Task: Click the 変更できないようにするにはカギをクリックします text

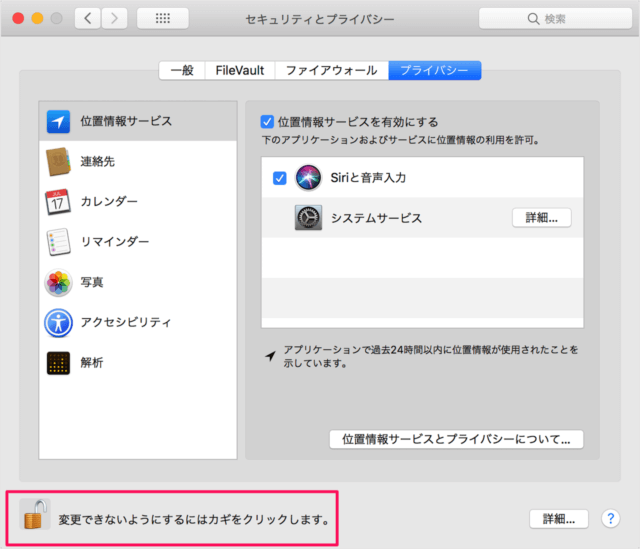Action: [x=193, y=519]
